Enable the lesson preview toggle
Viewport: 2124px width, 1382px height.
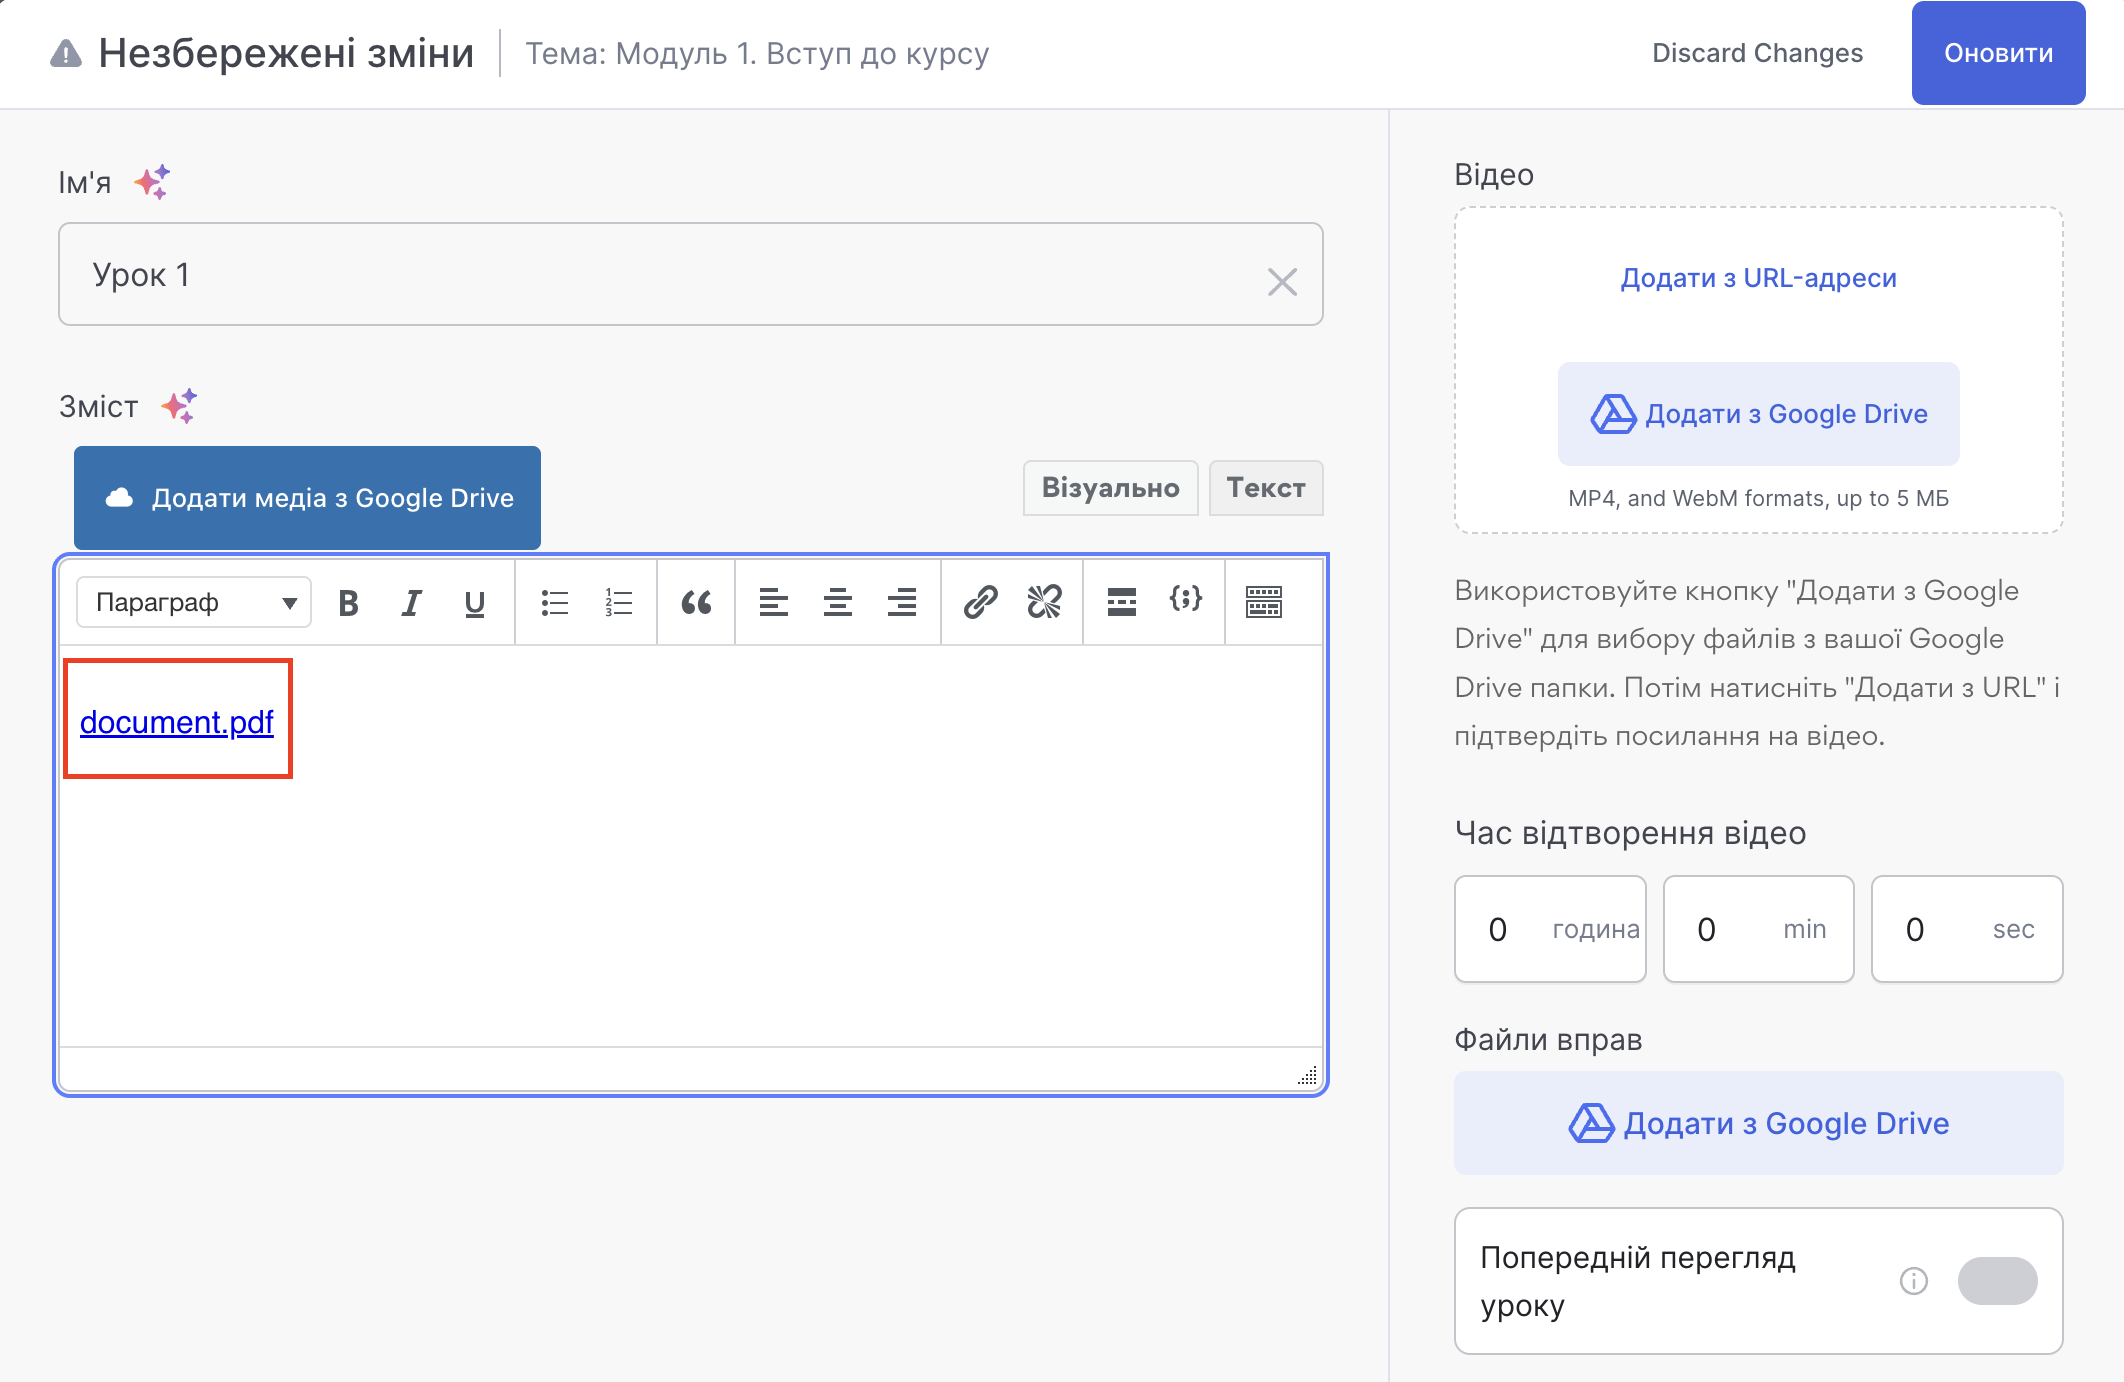pyautogui.click(x=1997, y=1281)
